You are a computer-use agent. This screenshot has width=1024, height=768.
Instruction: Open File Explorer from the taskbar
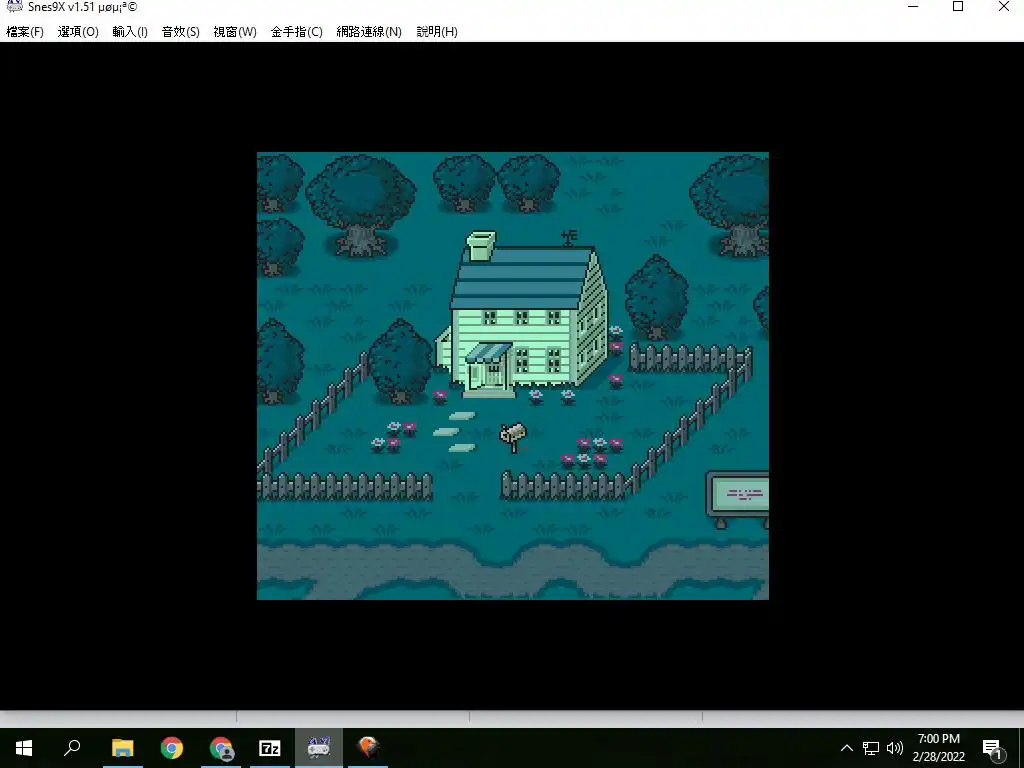tap(122, 748)
